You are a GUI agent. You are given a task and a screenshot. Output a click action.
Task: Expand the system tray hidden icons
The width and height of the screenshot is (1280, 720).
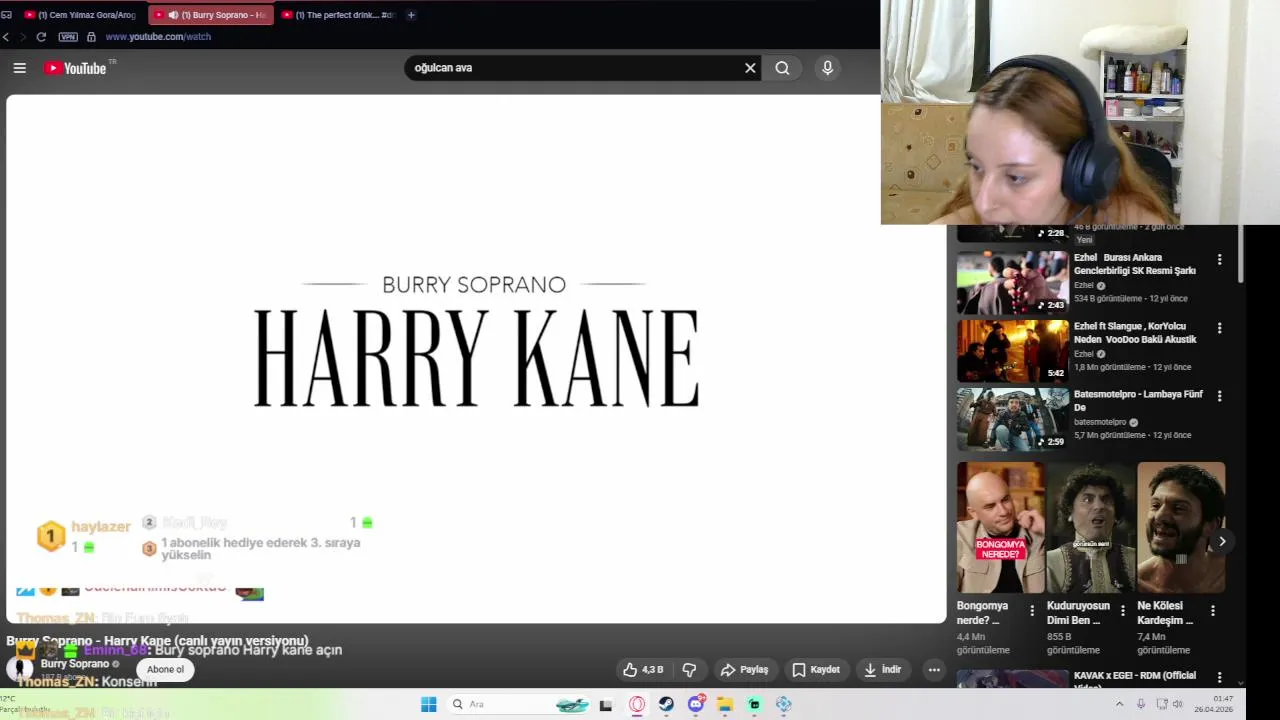pyautogui.click(x=1119, y=704)
